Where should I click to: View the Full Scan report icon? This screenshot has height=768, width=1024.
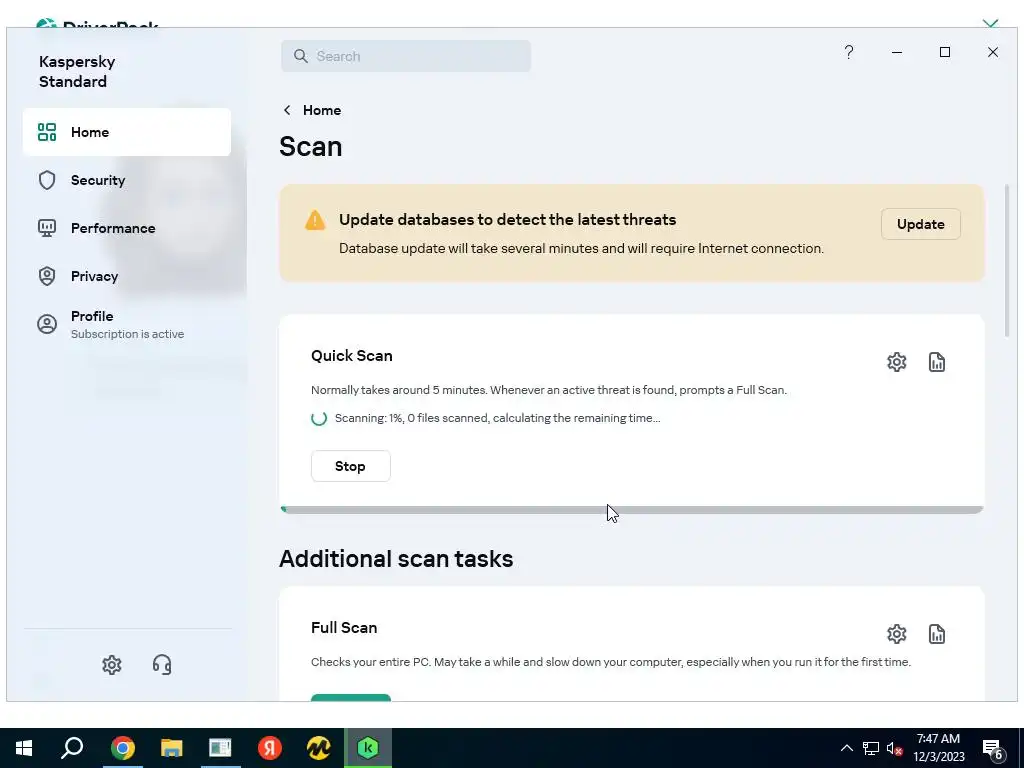click(x=936, y=634)
